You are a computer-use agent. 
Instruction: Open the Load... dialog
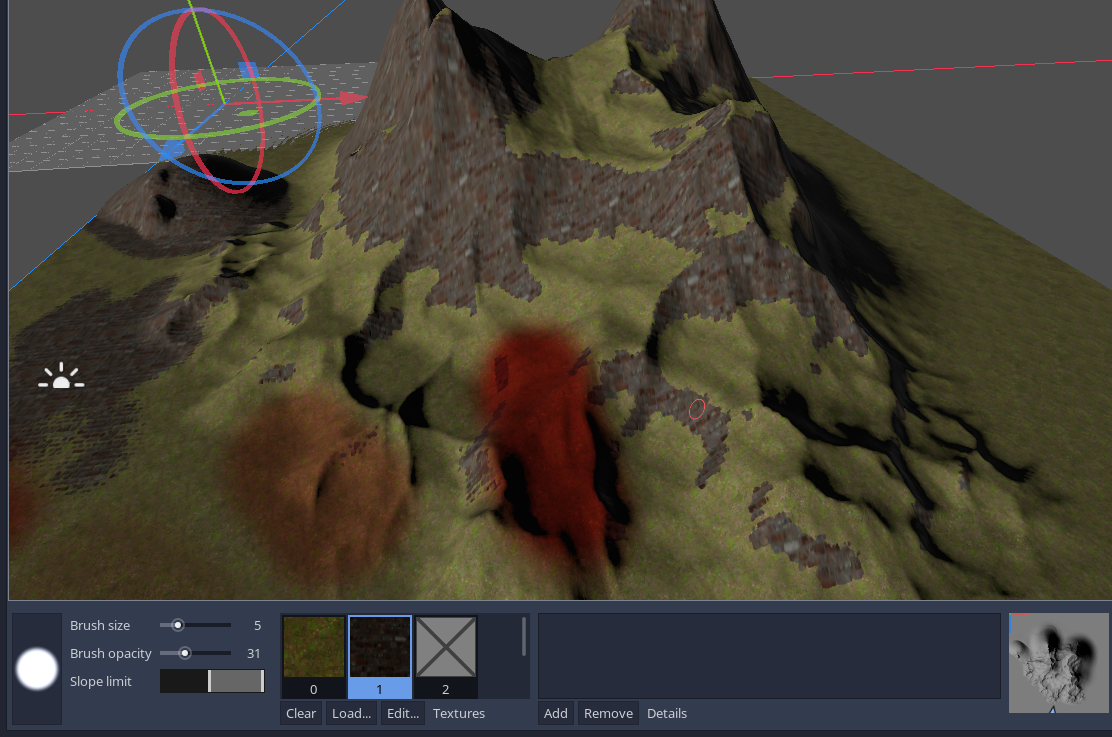pyautogui.click(x=351, y=713)
